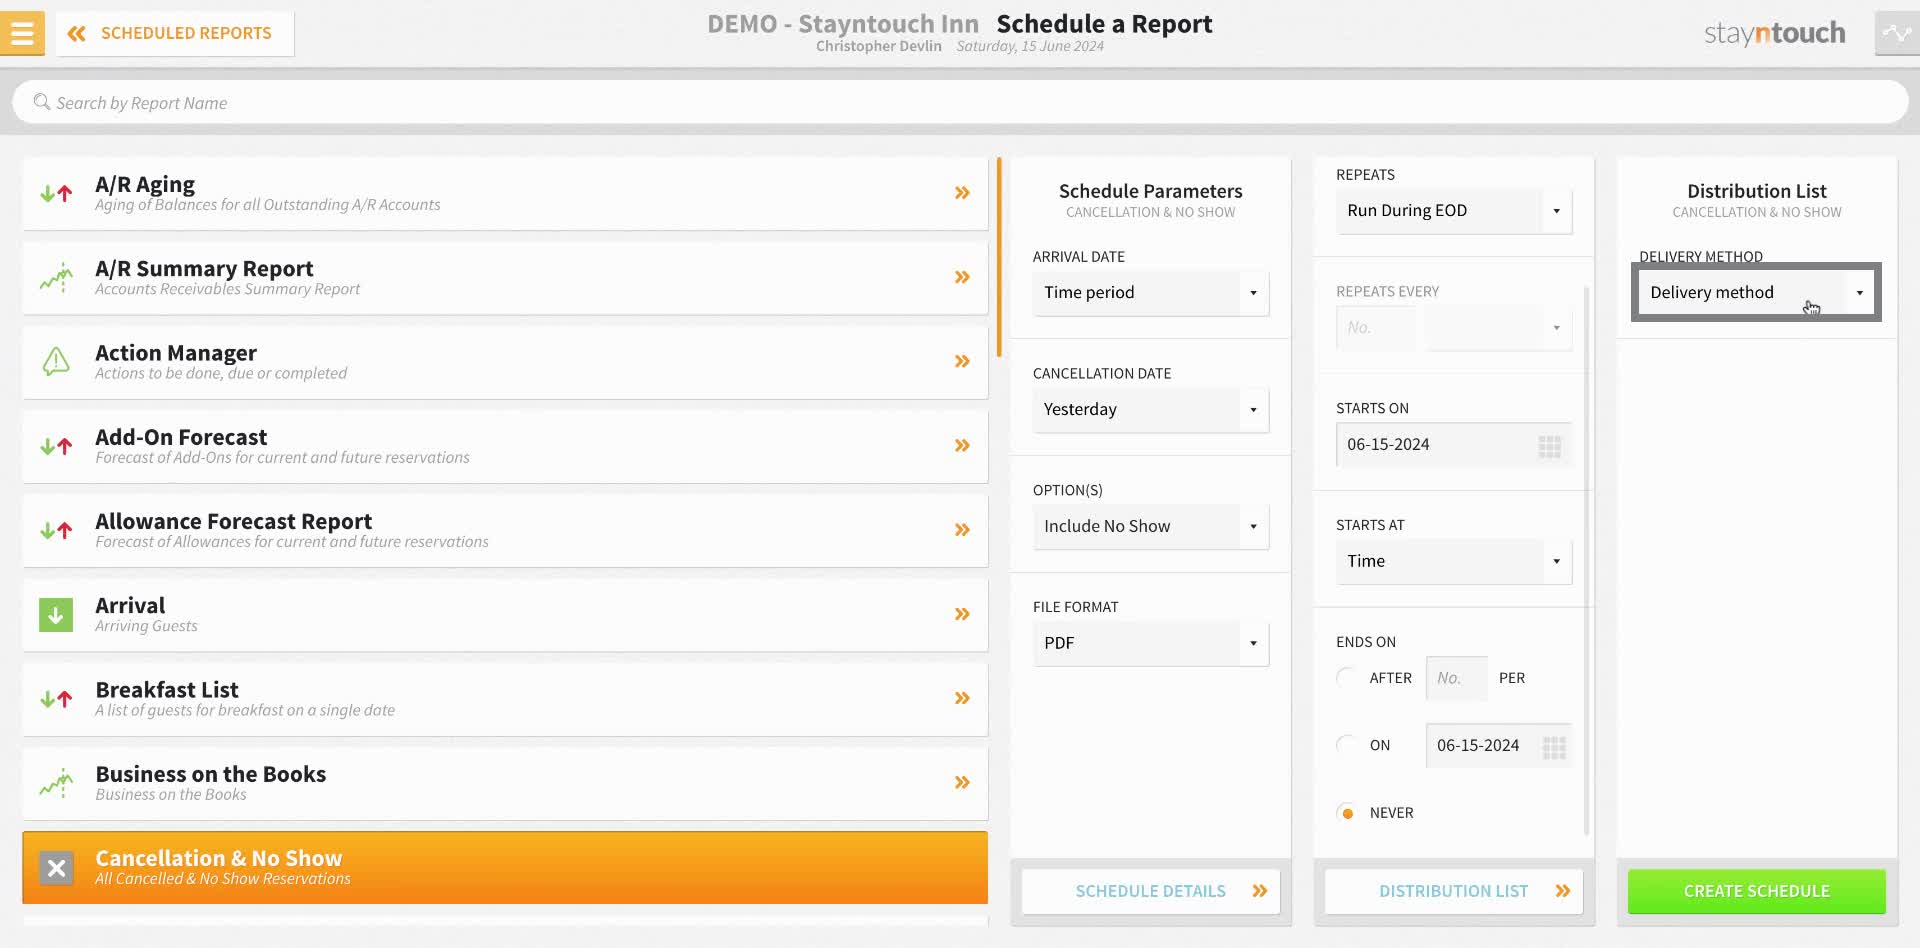Select the A/R Aging report
The height and width of the screenshot is (948, 1920).
coord(505,194)
